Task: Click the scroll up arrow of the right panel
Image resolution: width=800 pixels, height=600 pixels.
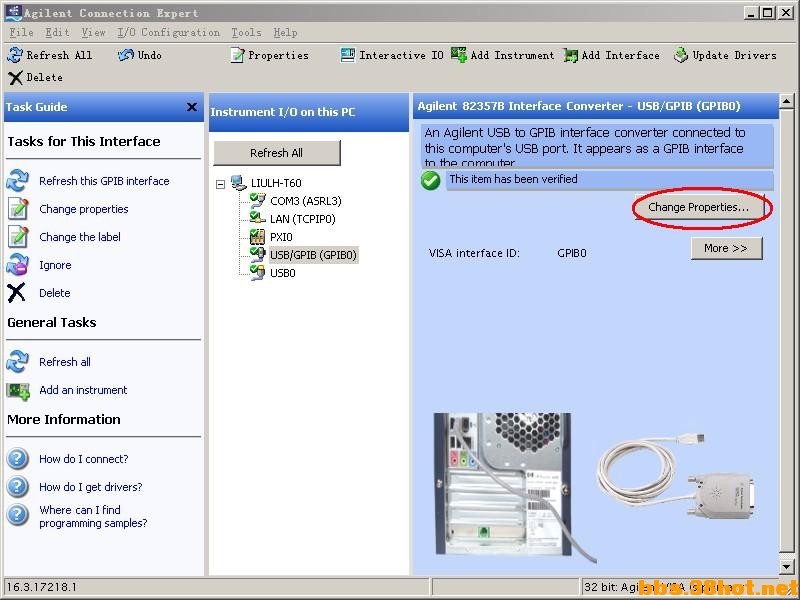Action: [786, 101]
